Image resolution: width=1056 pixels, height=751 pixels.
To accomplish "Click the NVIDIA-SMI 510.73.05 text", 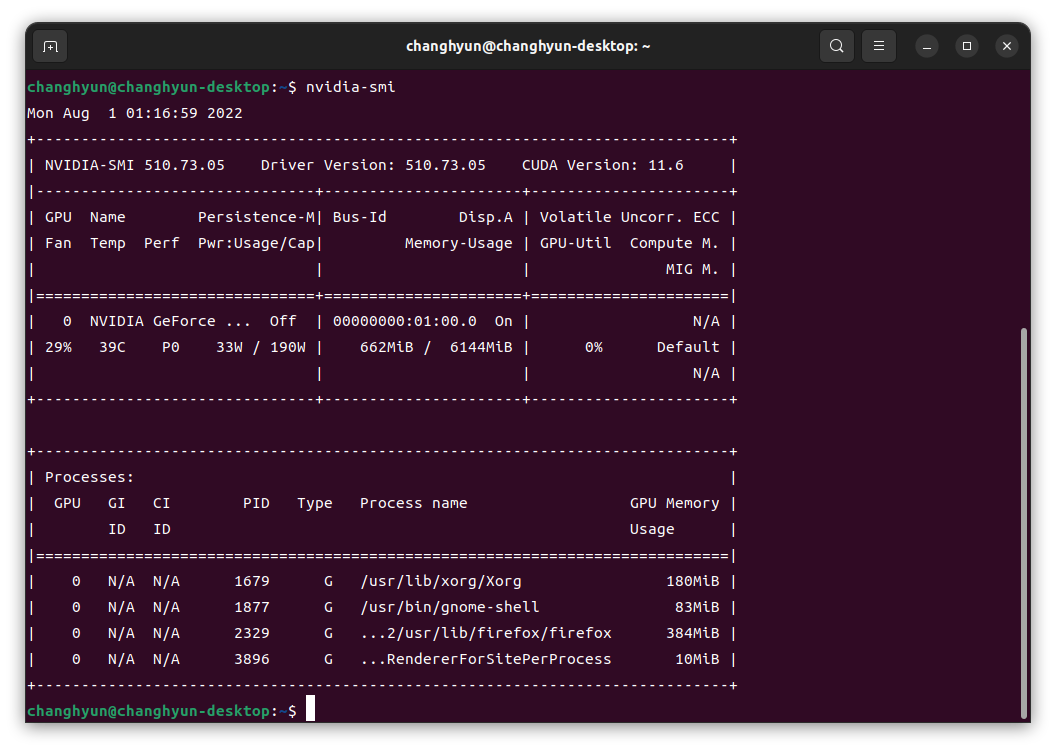I will 135,165.
